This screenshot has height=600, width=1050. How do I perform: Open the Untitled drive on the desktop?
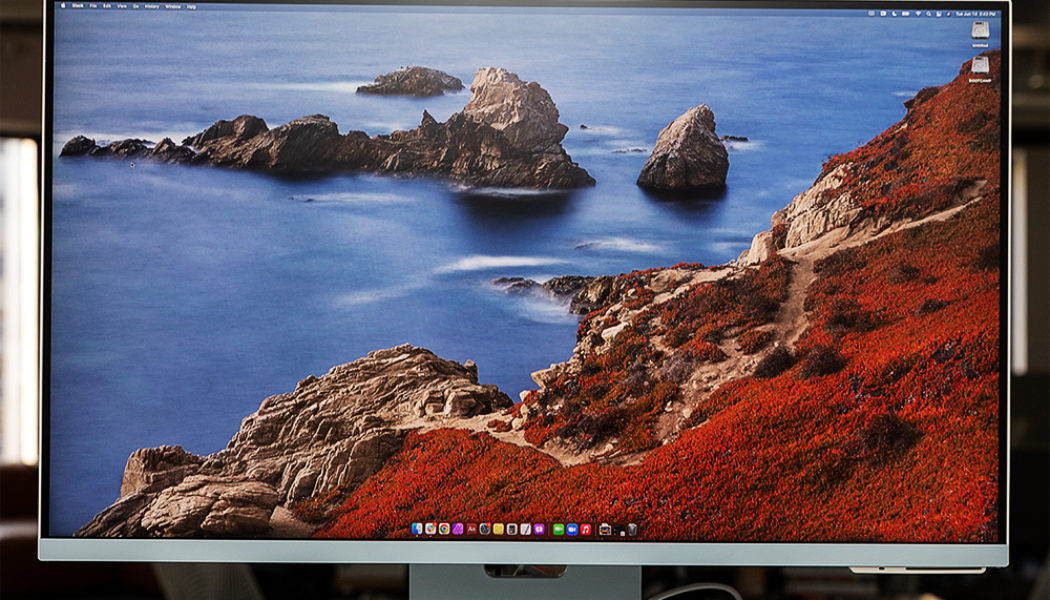pyautogui.click(x=980, y=31)
